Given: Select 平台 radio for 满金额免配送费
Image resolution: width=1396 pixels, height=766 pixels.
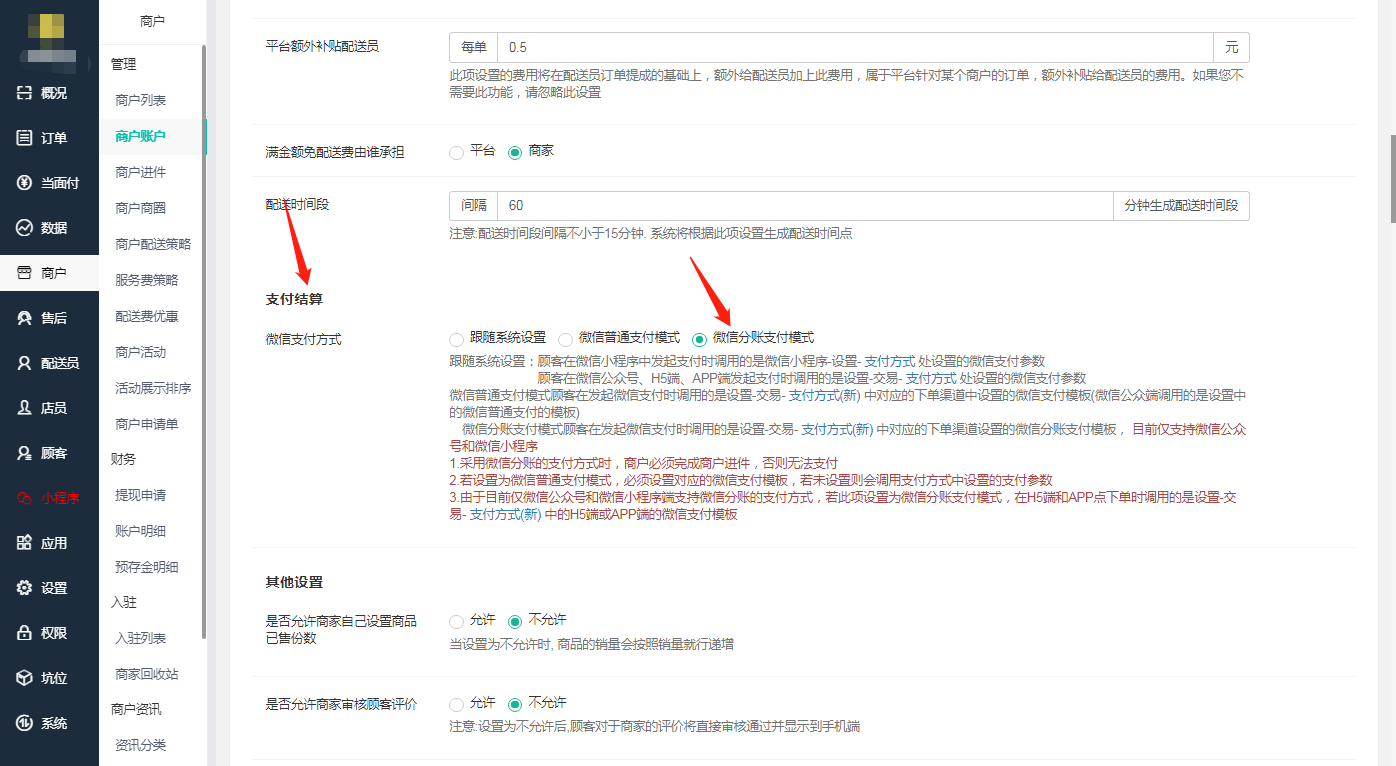Looking at the screenshot, I should click(x=457, y=152).
